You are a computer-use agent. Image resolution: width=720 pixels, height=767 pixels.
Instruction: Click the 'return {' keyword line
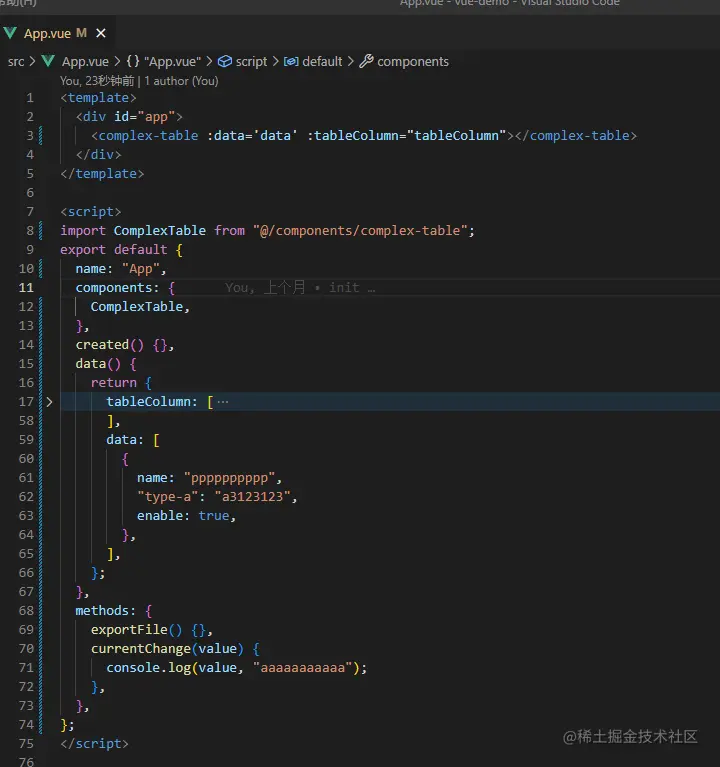point(121,383)
